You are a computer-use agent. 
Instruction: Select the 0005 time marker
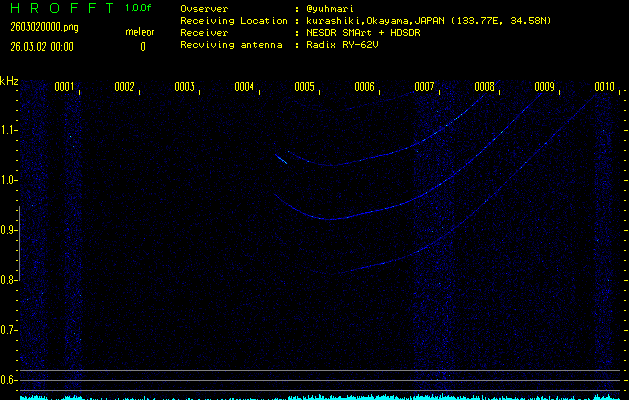(305, 87)
